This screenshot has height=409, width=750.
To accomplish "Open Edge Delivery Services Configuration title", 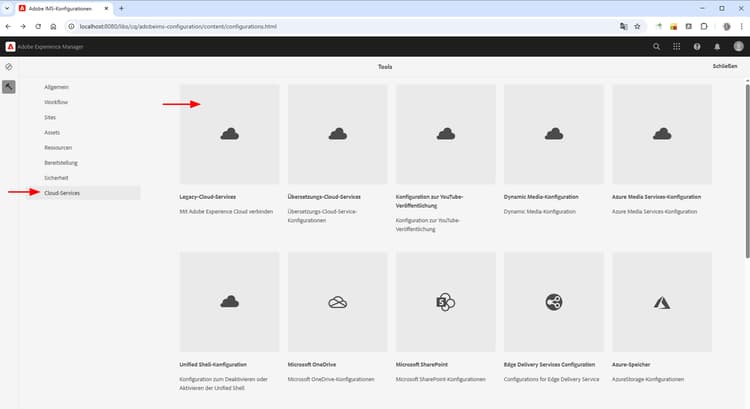I will click(x=549, y=365).
